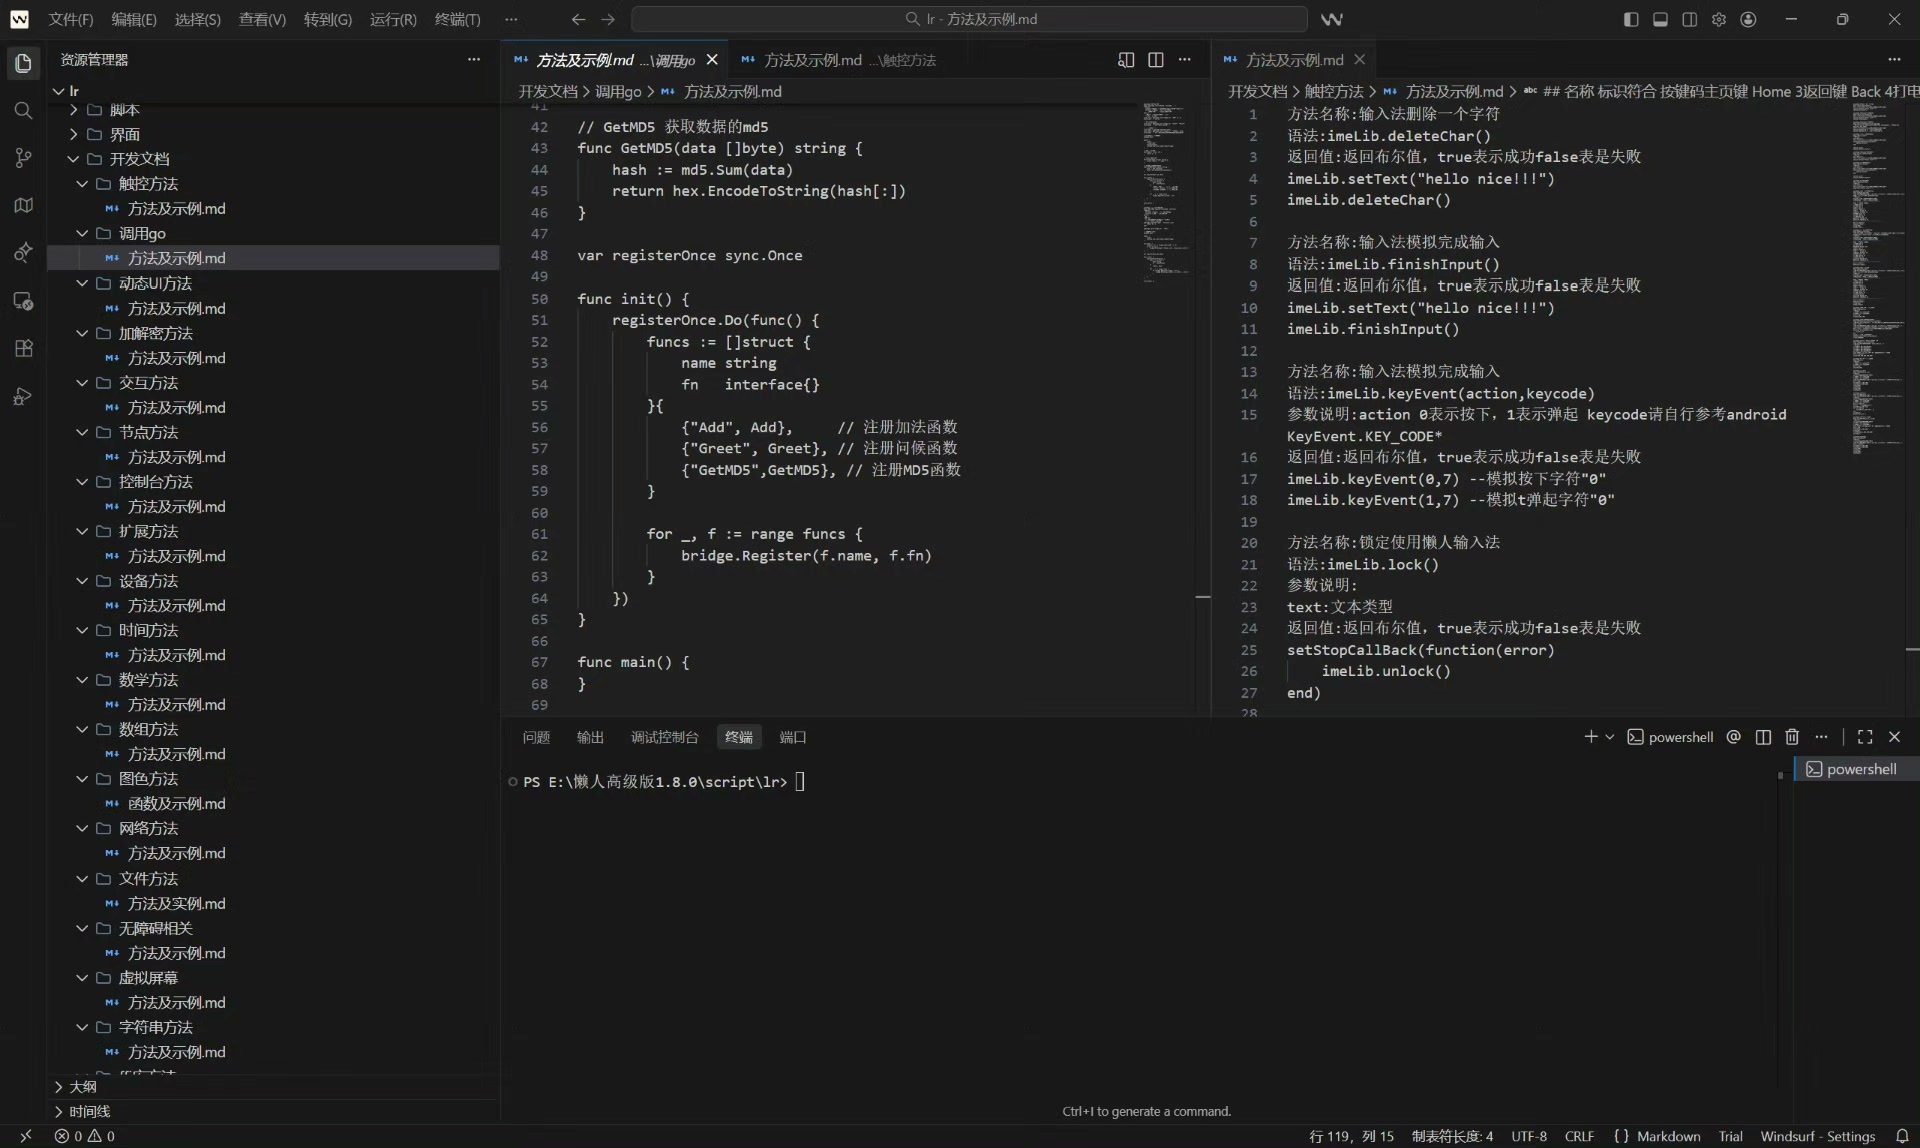The height and width of the screenshot is (1148, 1920).
Task: Click the left editor minimap
Action: (1166, 190)
